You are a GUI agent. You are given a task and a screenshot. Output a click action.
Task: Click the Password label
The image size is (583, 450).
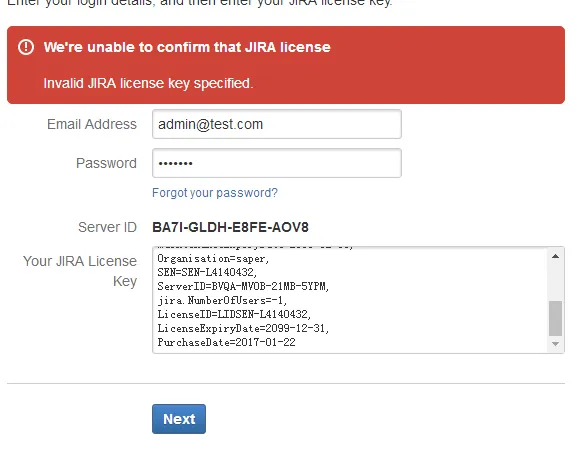106,163
